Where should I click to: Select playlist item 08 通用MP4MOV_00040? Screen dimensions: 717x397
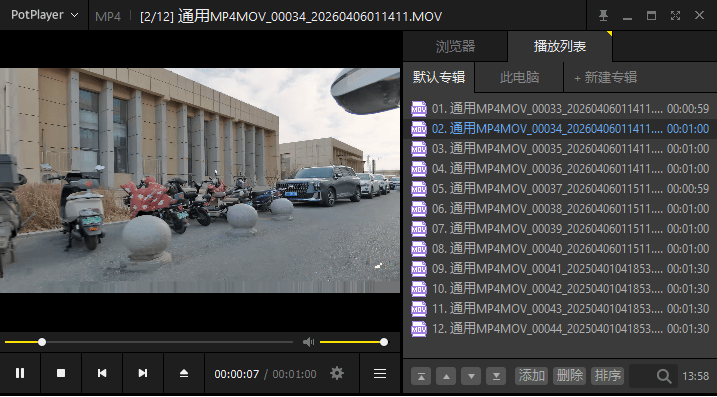[x=560, y=249]
